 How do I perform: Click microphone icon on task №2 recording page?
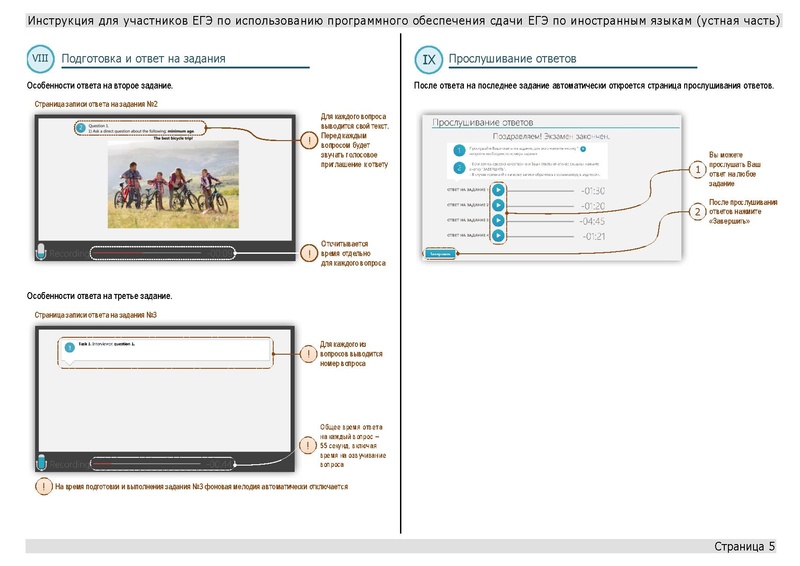[x=42, y=253]
